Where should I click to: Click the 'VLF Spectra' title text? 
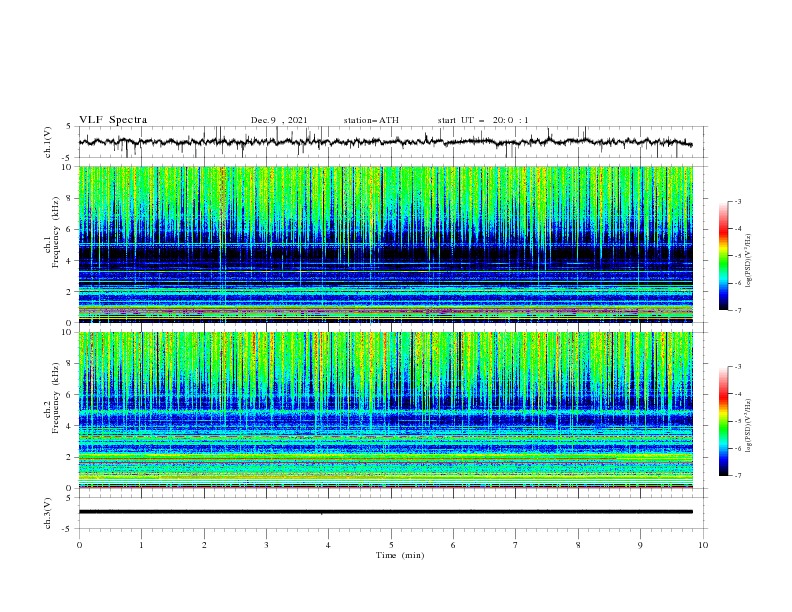113,120
